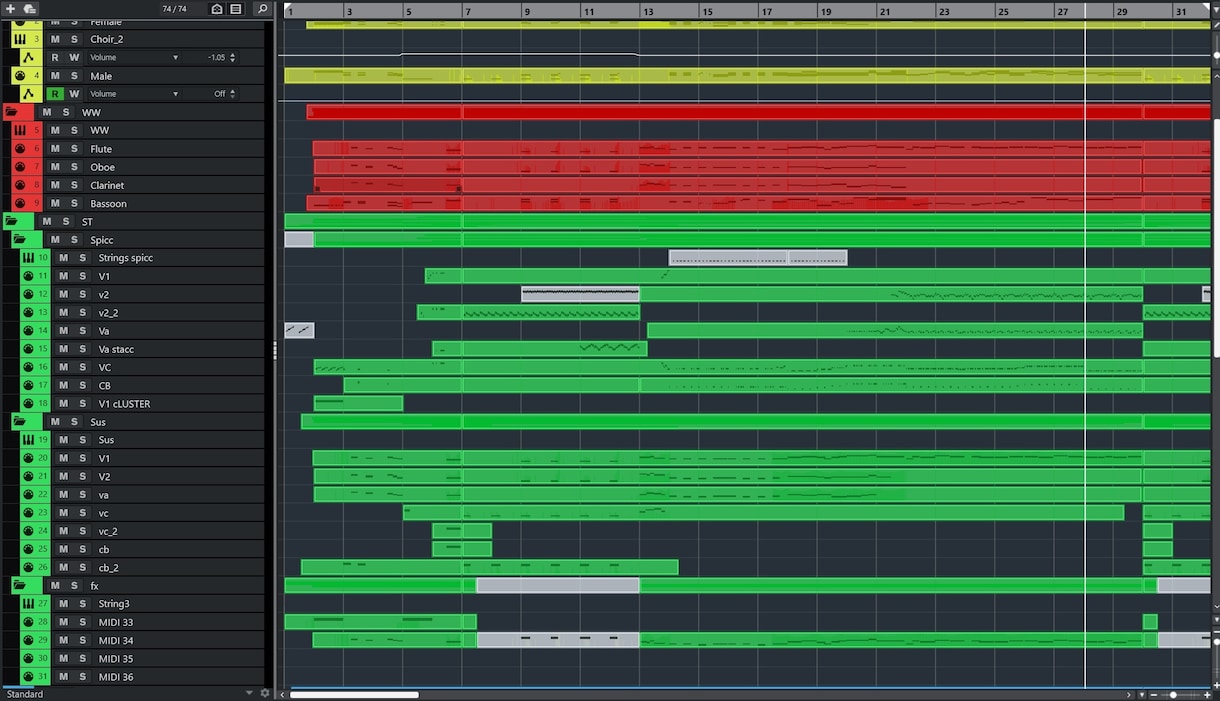1220x701 pixels.
Task: Click the Male volume Off value stepper
Action: (233, 94)
